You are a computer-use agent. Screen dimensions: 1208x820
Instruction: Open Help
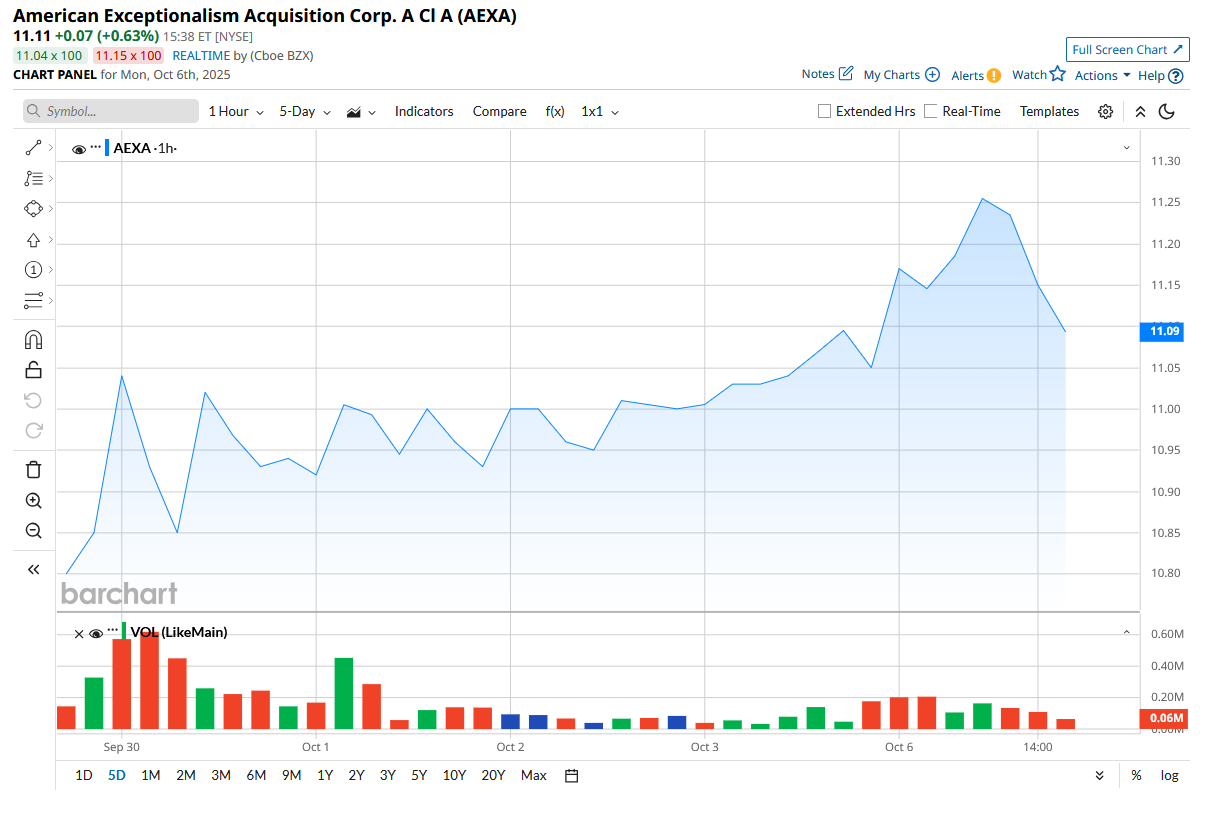1161,75
